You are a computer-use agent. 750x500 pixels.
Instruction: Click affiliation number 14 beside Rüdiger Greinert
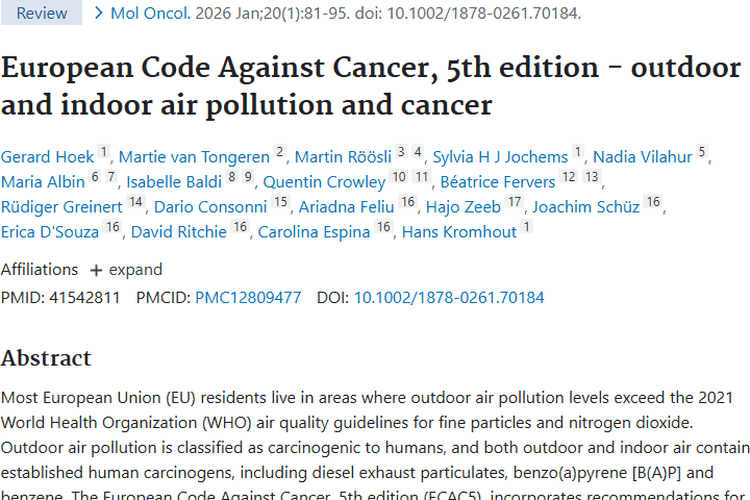[137, 203]
